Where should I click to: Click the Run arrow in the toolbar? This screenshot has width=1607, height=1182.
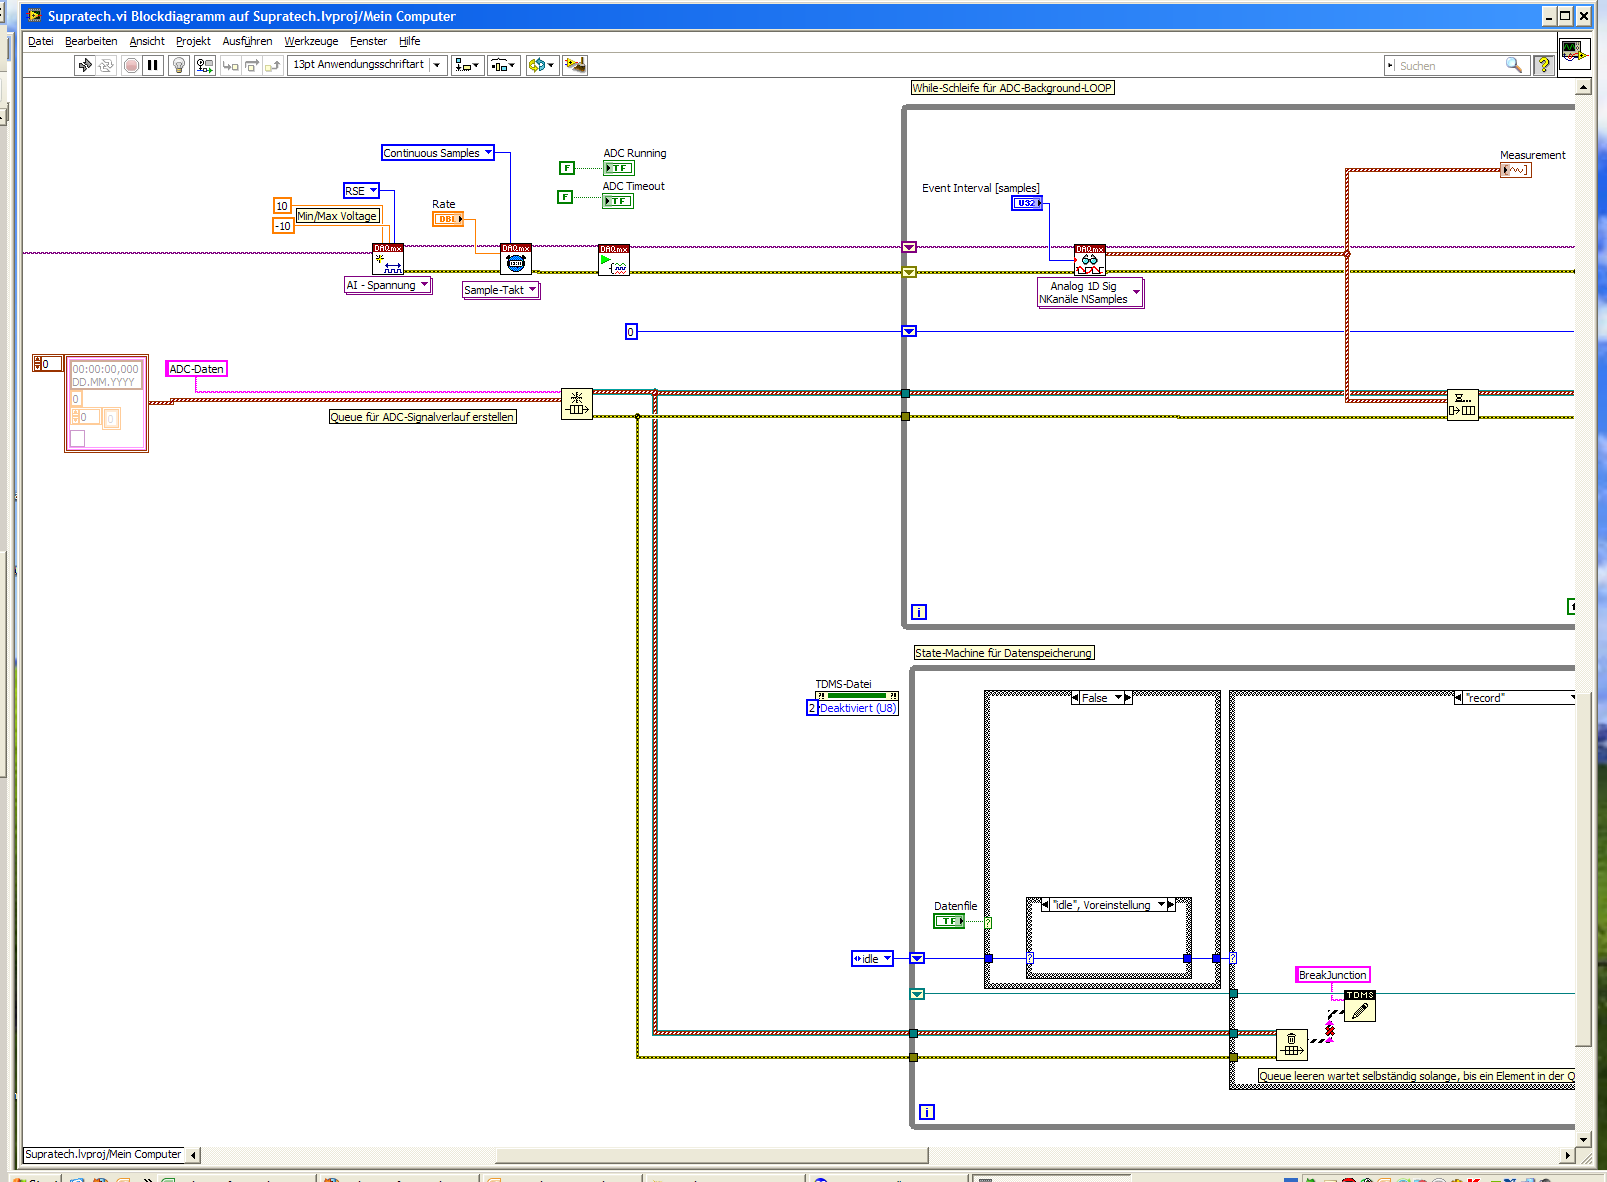(84, 65)
